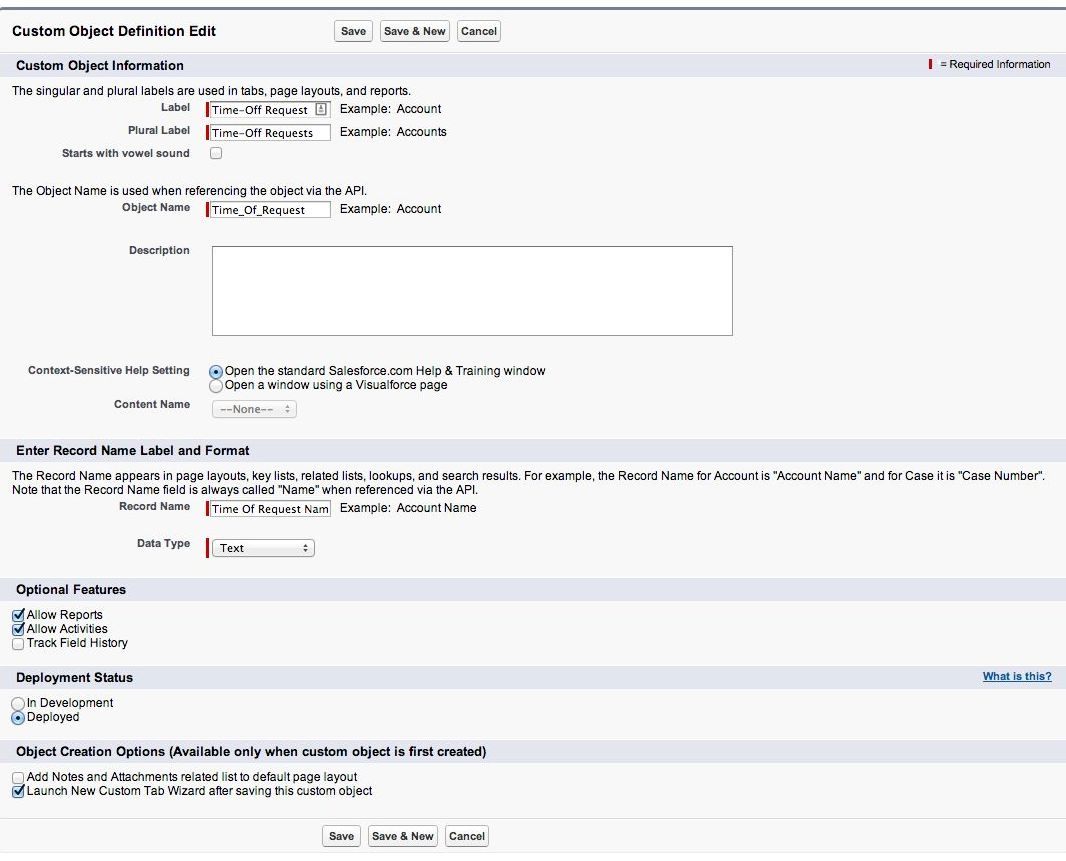Click 'Example: Account Name' beside Record Name
Viewport: 1066px width, 861px height.
click(x=408, y=508)
